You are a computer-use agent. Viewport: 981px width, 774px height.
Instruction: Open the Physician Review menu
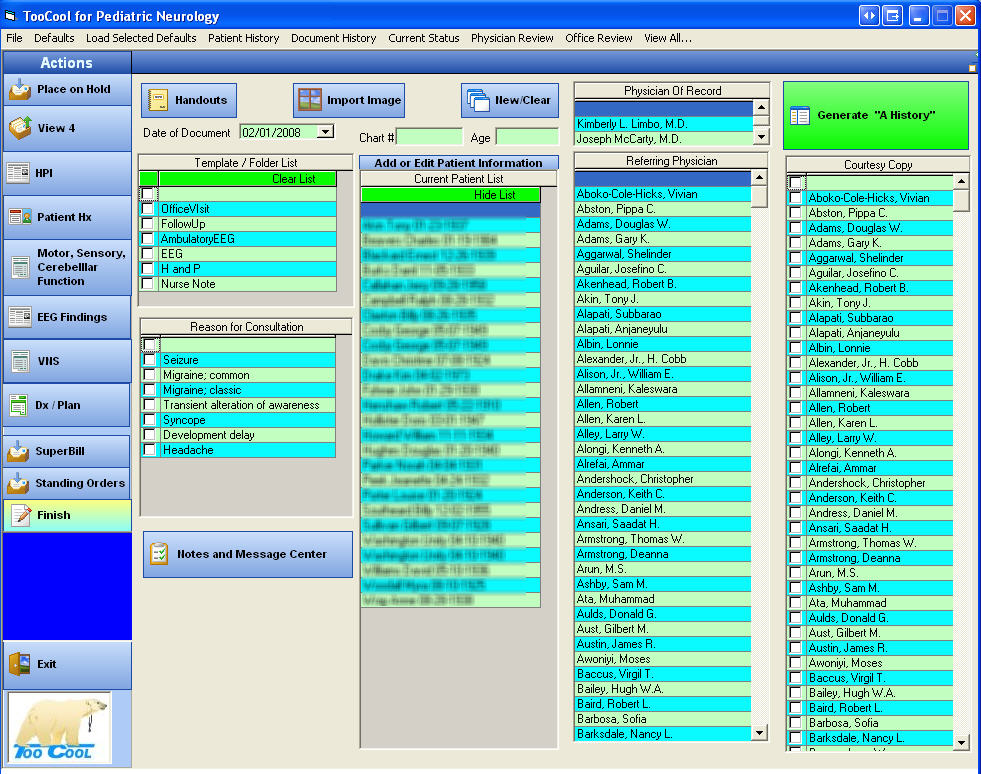point(512,38)
